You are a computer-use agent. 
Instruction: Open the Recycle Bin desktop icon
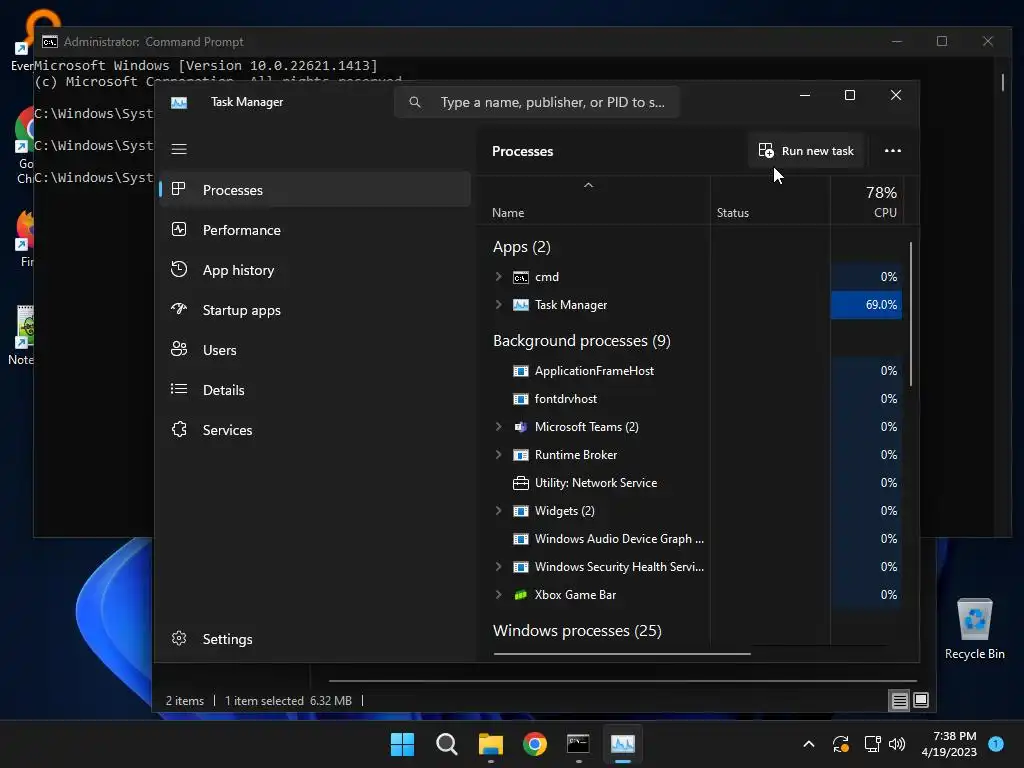point(974,629)
